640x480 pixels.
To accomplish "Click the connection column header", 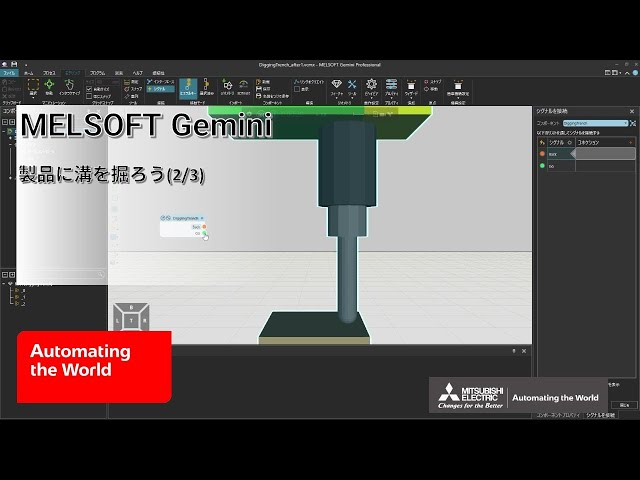I will point(588,142).
